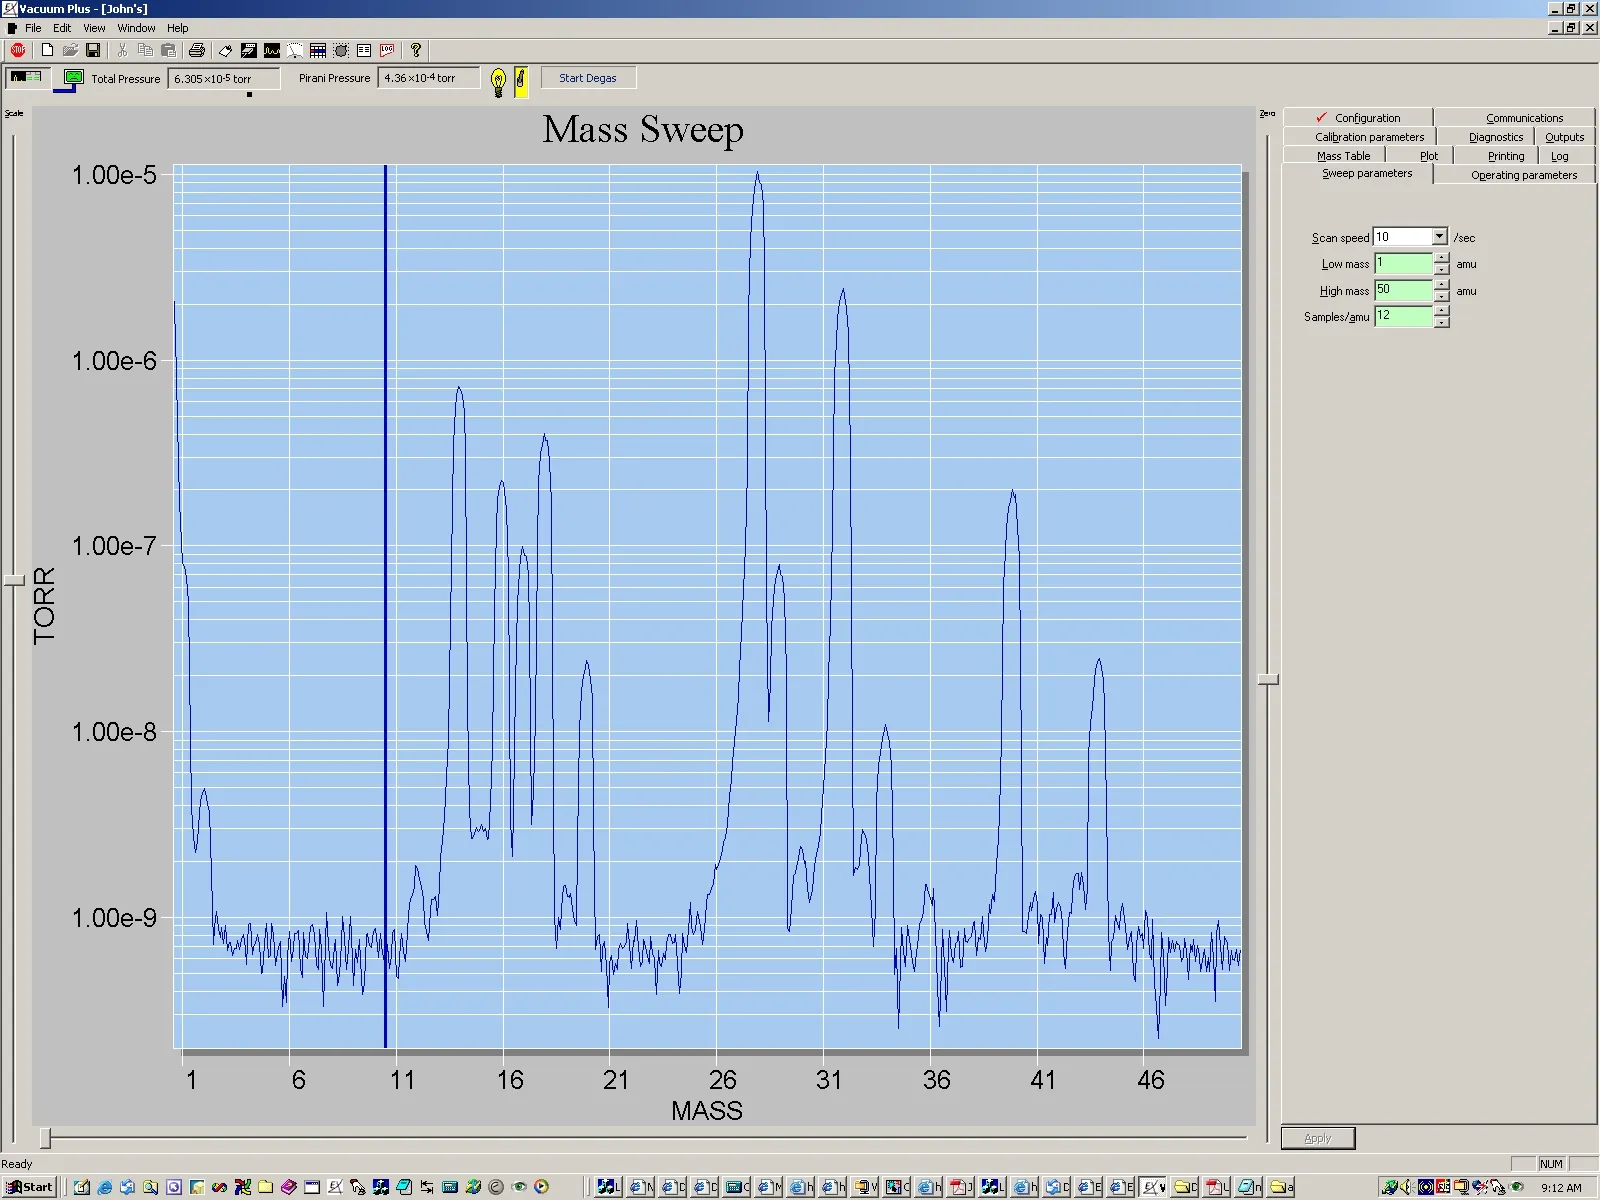Click the small spectrum thumbnail icon beside Total Pressure
The height and width of the screenshot is (1200, 1600).
click(26, 77)
